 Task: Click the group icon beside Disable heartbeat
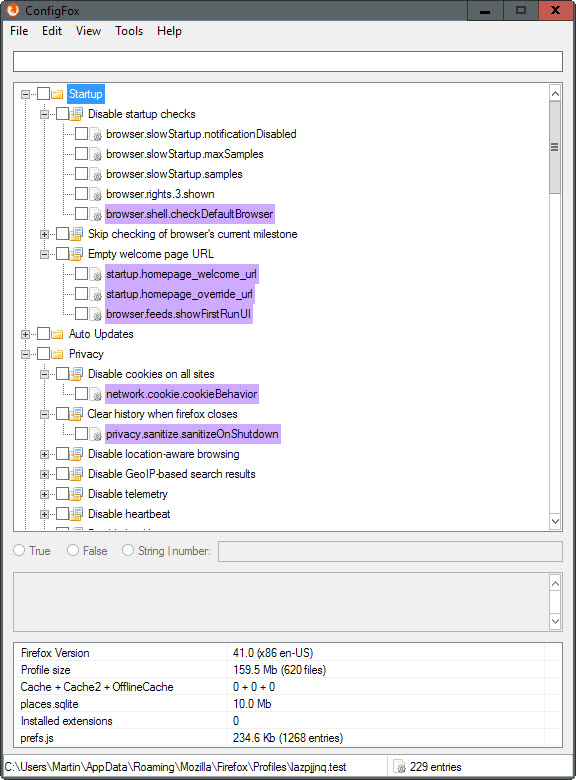tap(76, 514)
